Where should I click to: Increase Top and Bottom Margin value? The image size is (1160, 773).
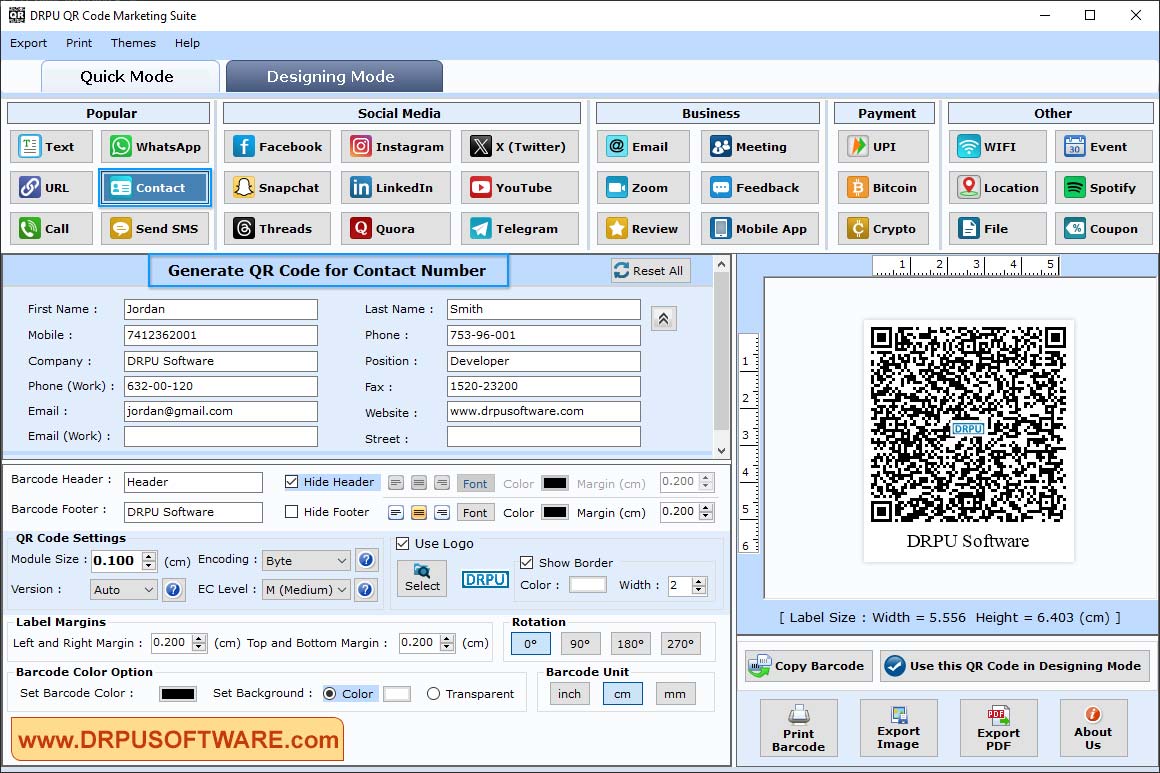tap(447, 639)
